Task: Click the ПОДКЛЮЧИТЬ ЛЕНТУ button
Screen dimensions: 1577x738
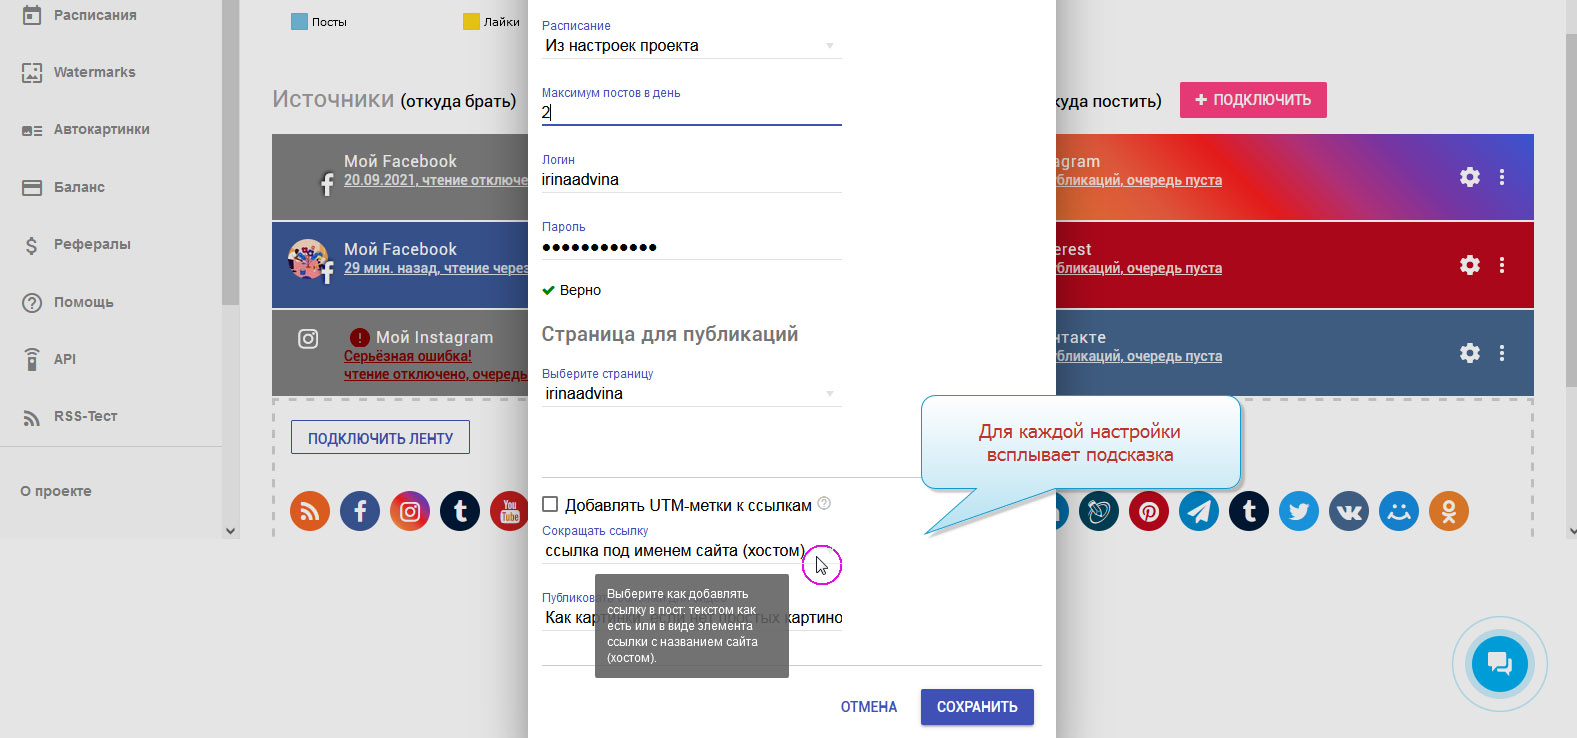Action: [380, 438]
